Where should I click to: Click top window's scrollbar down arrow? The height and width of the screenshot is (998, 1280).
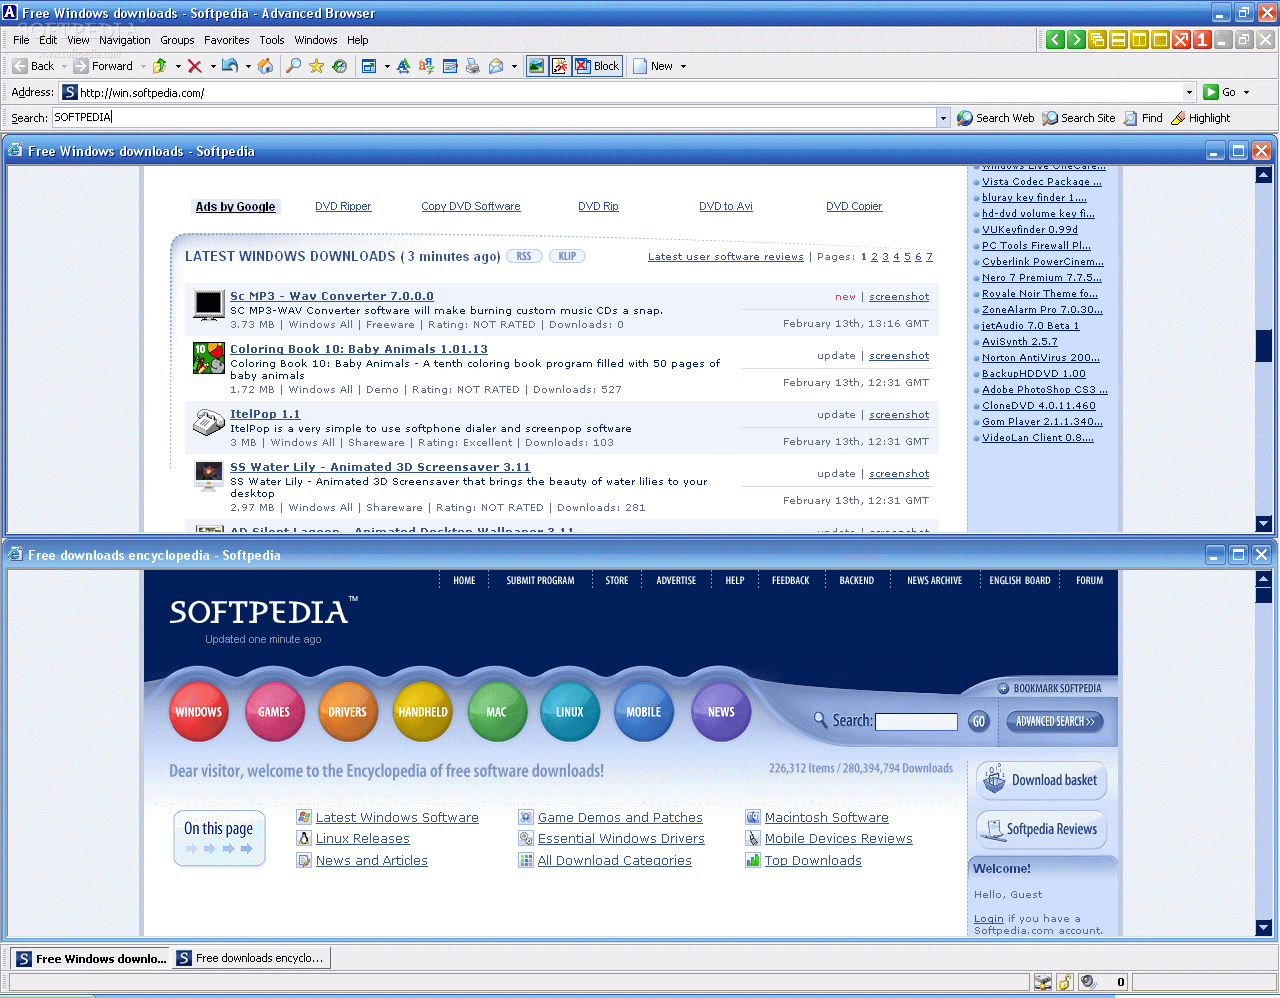[1263, 523]
